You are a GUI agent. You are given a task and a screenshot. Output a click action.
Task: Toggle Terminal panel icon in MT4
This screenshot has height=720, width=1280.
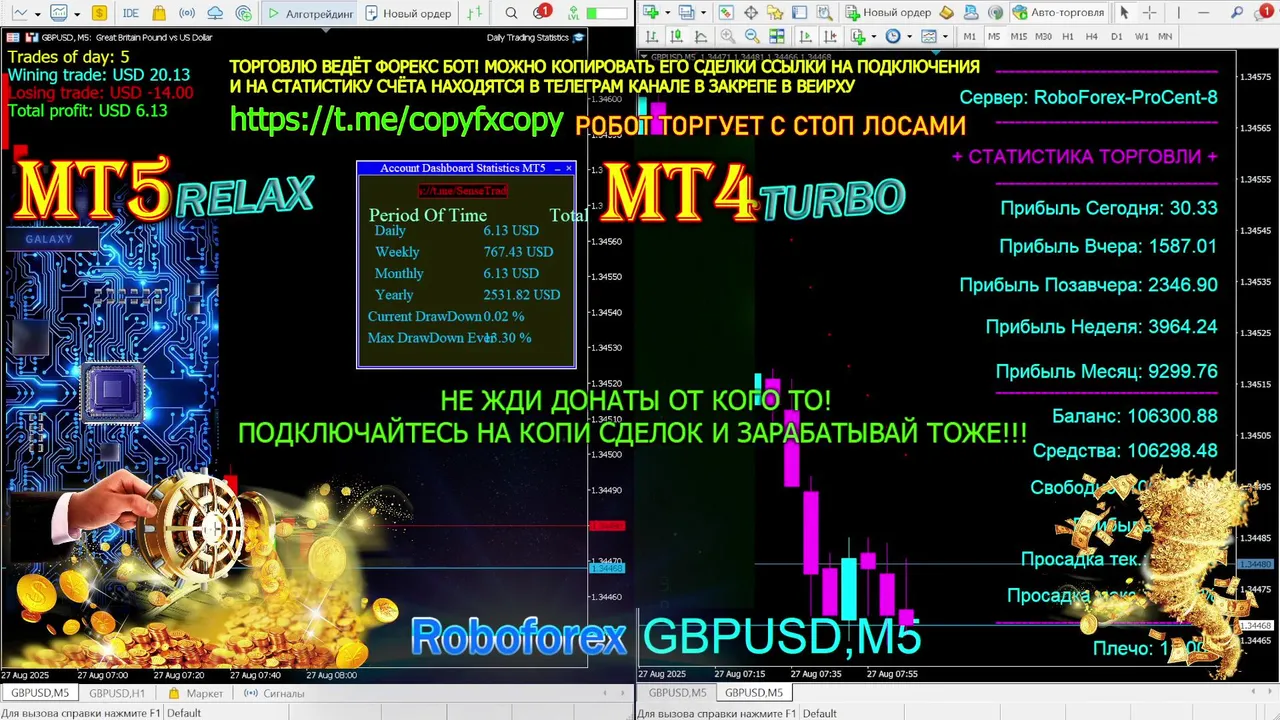click(x=799, y=13)
